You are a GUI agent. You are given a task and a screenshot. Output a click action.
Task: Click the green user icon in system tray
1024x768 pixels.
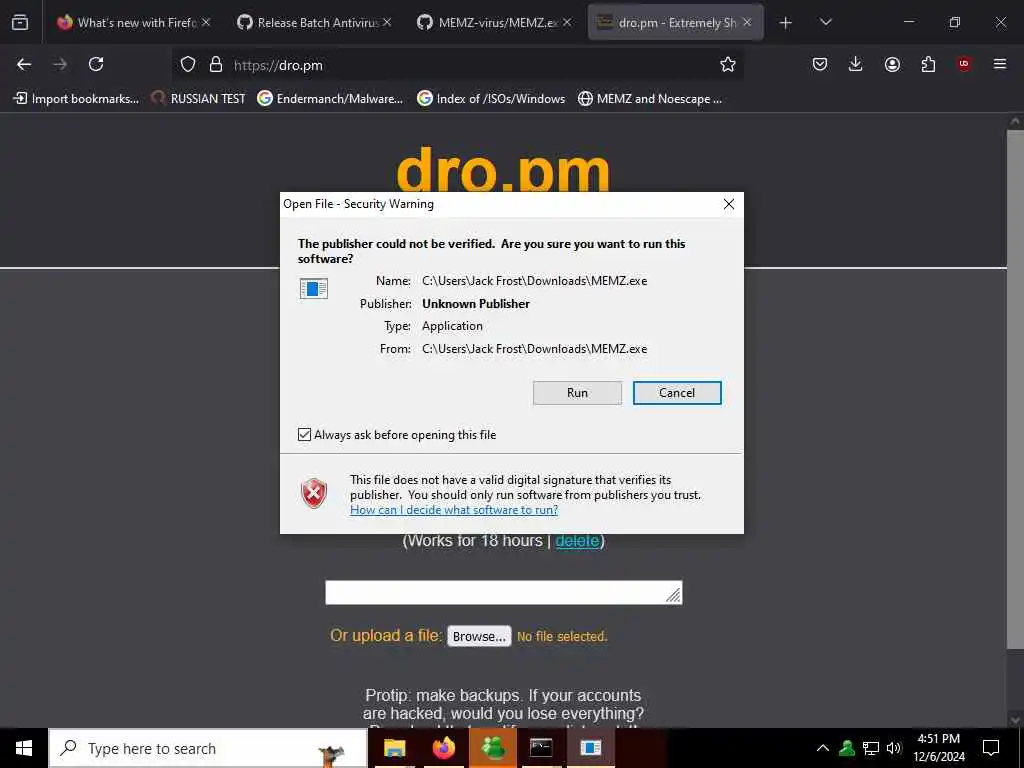tap(847, 748)
